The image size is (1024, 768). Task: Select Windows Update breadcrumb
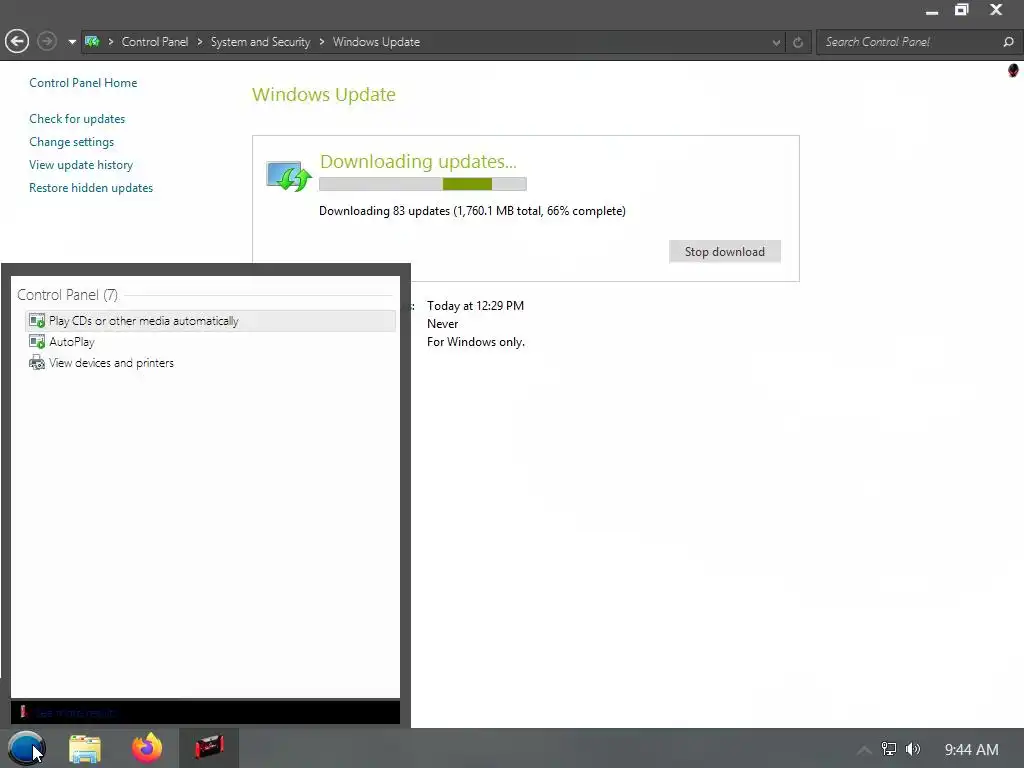click(x=376, y=42)
